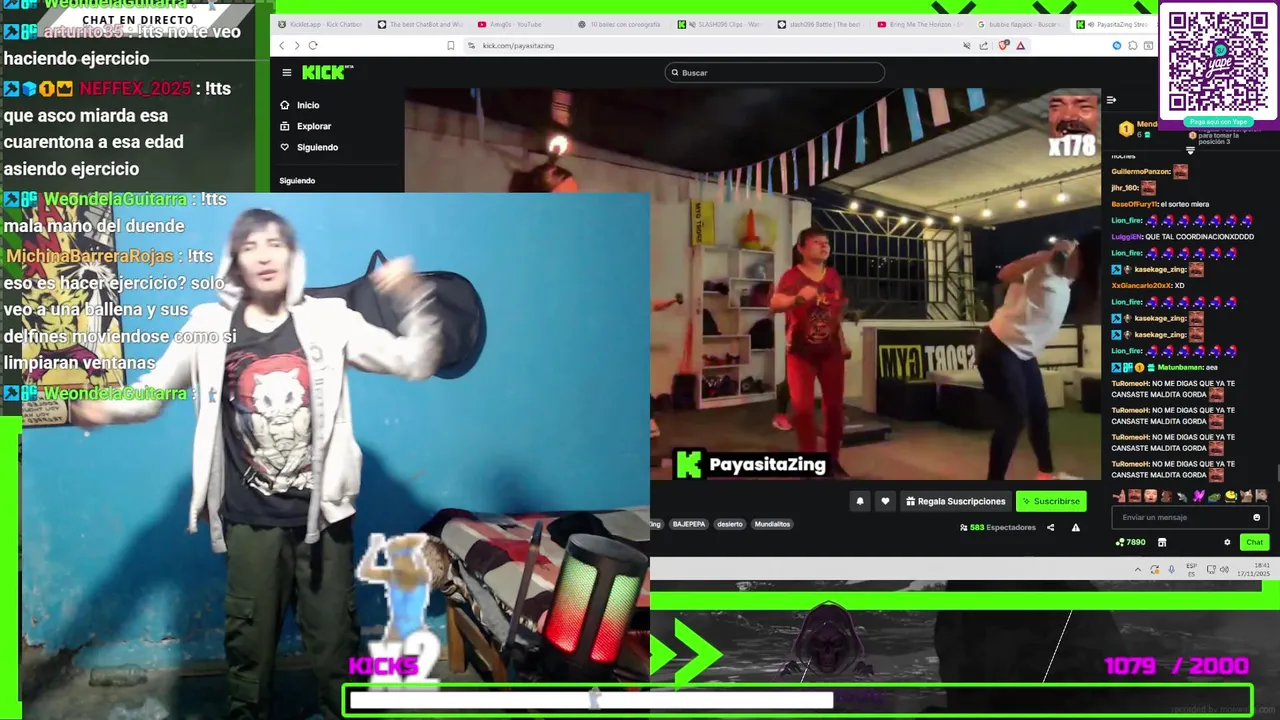
Task: Switch to 10 bailes con coreografía tab
Action: pyautogui.click(x=620, y=24)
